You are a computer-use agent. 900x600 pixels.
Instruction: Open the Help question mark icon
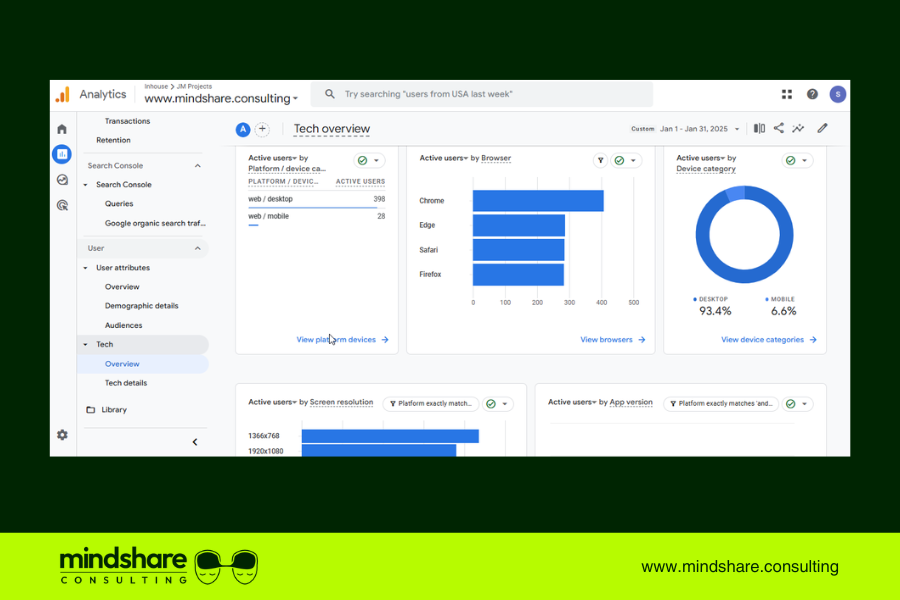[812, 94]
